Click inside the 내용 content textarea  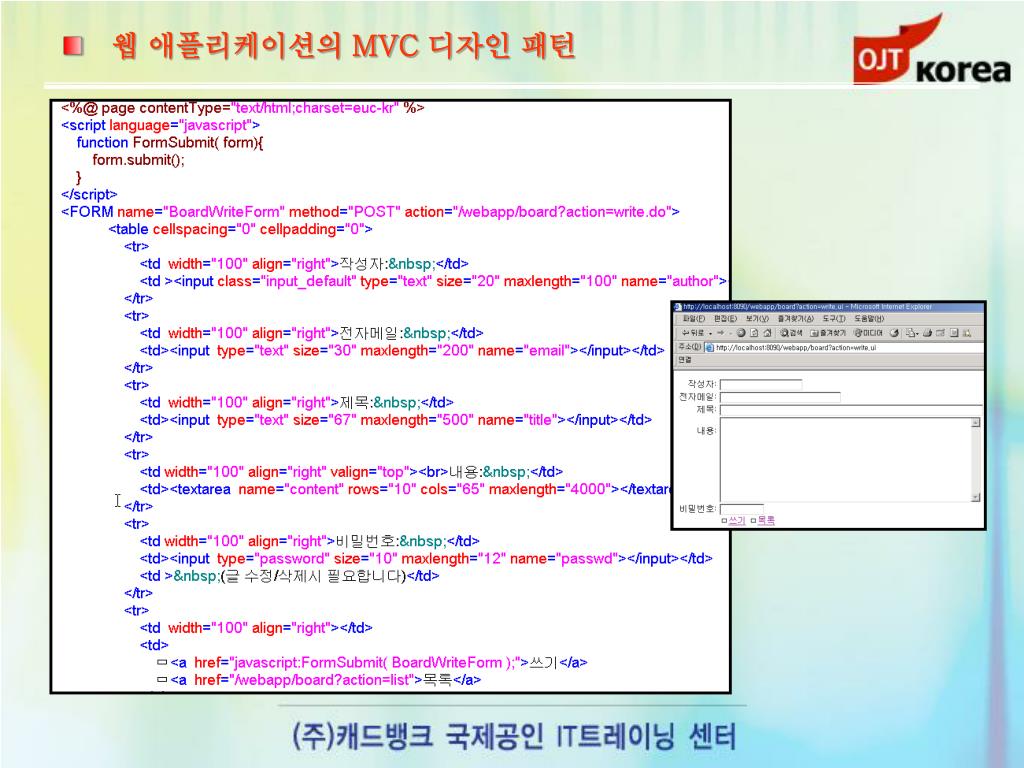pos(845,460)
